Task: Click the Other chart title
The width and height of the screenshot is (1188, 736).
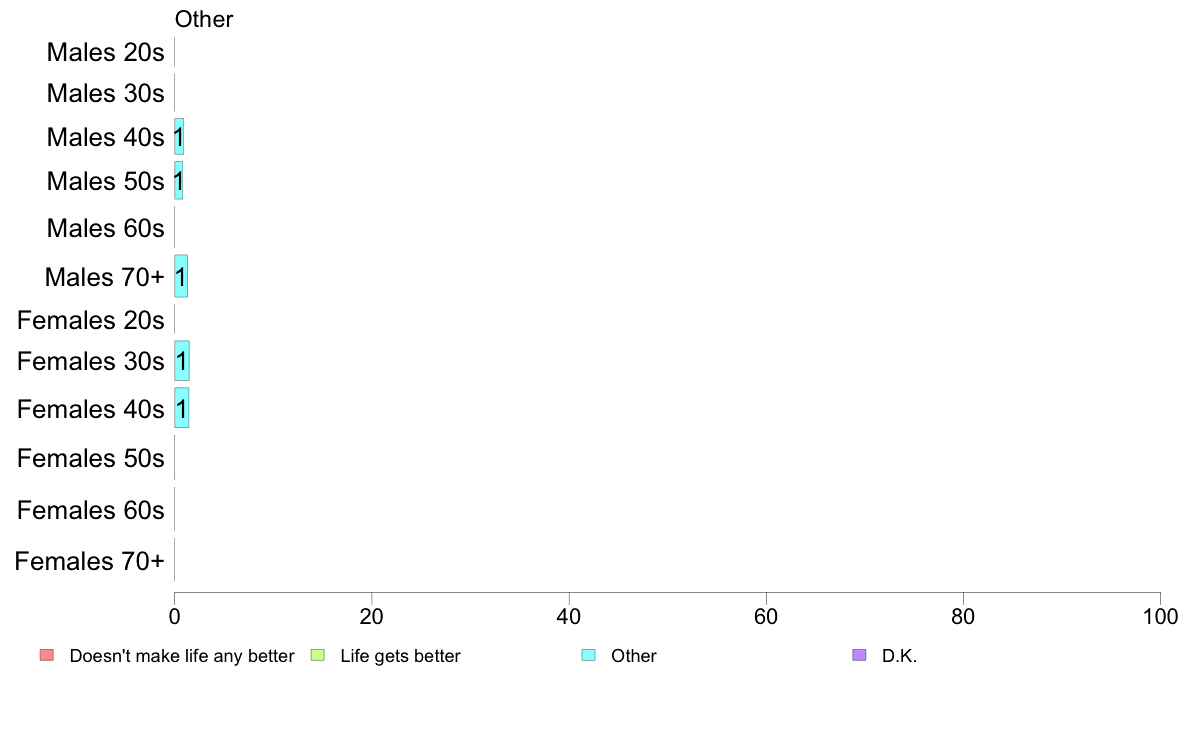Action: tap(204, 19)
